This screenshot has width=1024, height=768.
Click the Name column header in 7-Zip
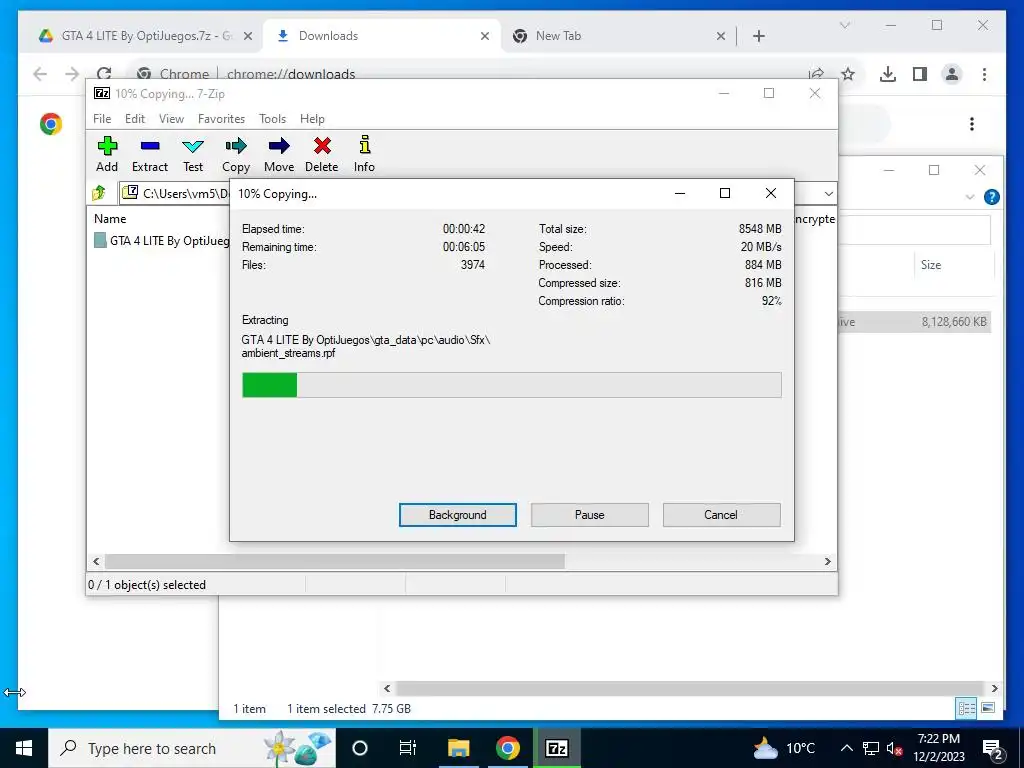click(x=110, y=219)
